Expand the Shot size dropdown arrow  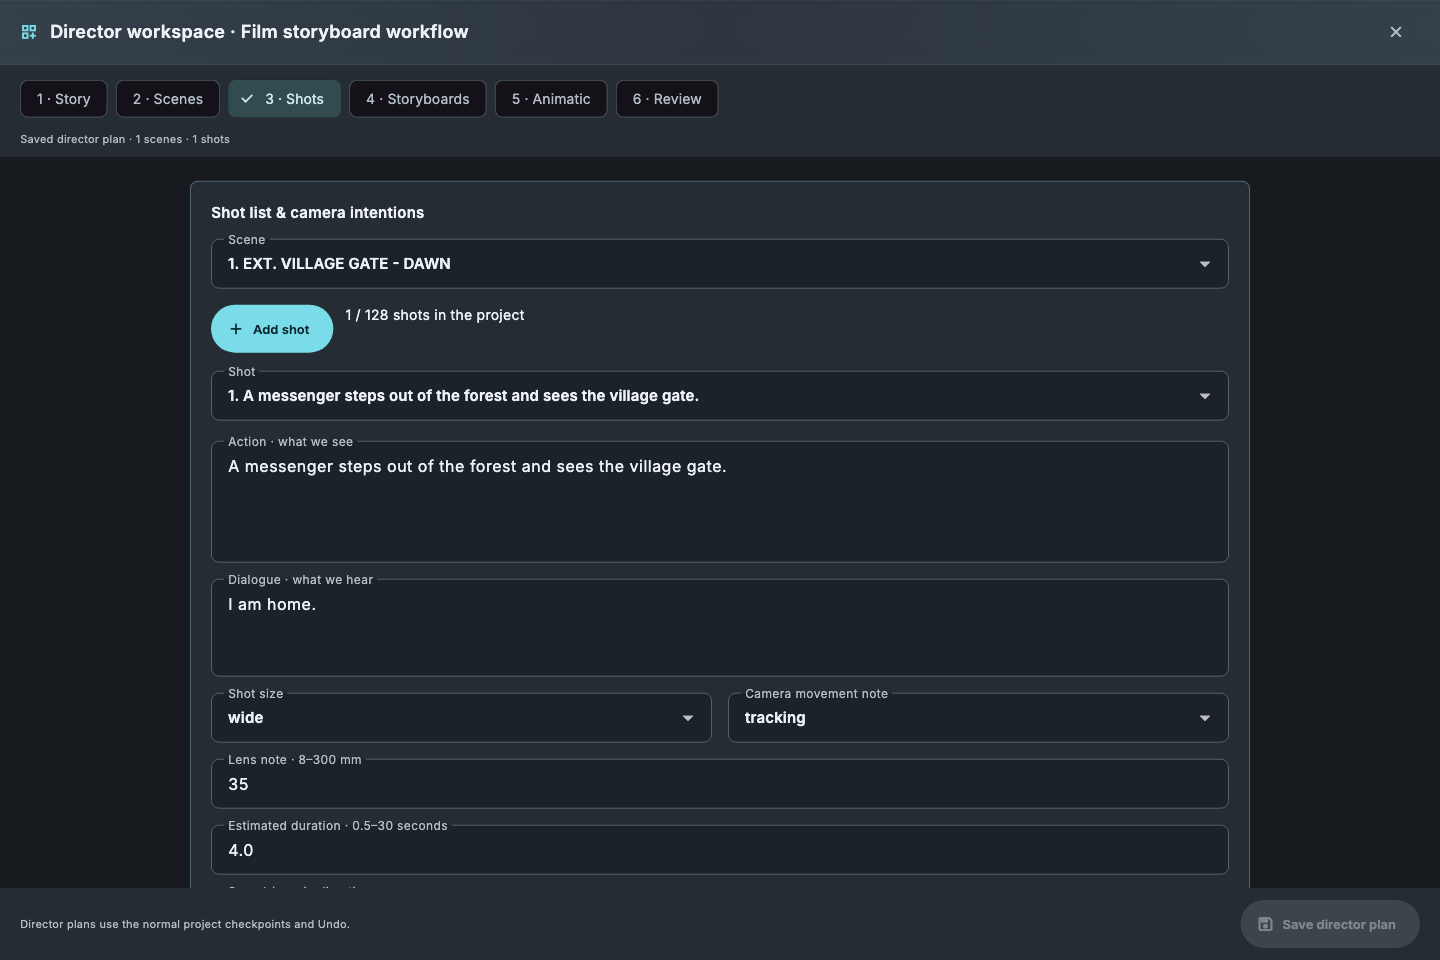688,718
